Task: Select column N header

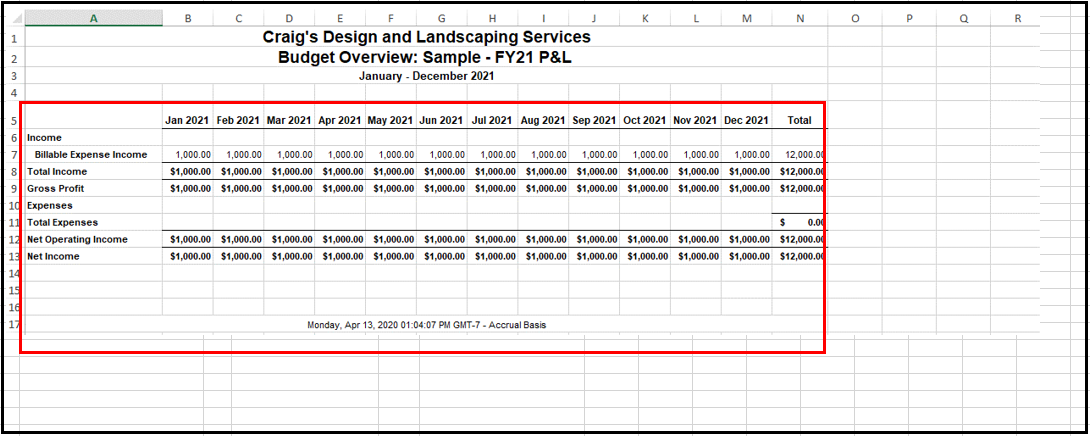Action: [800, 19]
